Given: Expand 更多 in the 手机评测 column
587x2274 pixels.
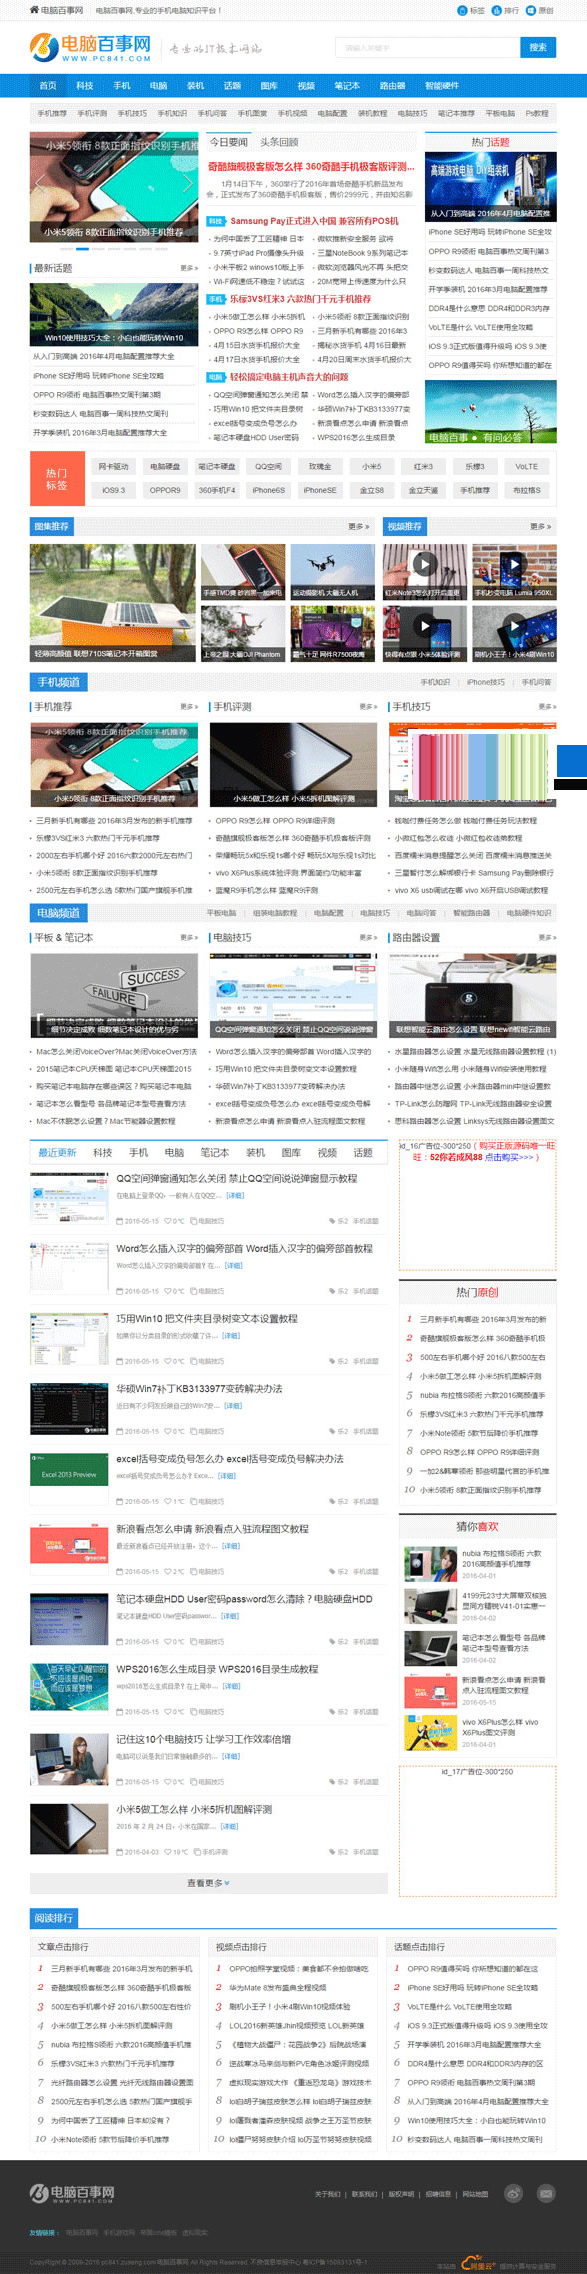Looking at the screenshot, I should [x=367, y=707].
